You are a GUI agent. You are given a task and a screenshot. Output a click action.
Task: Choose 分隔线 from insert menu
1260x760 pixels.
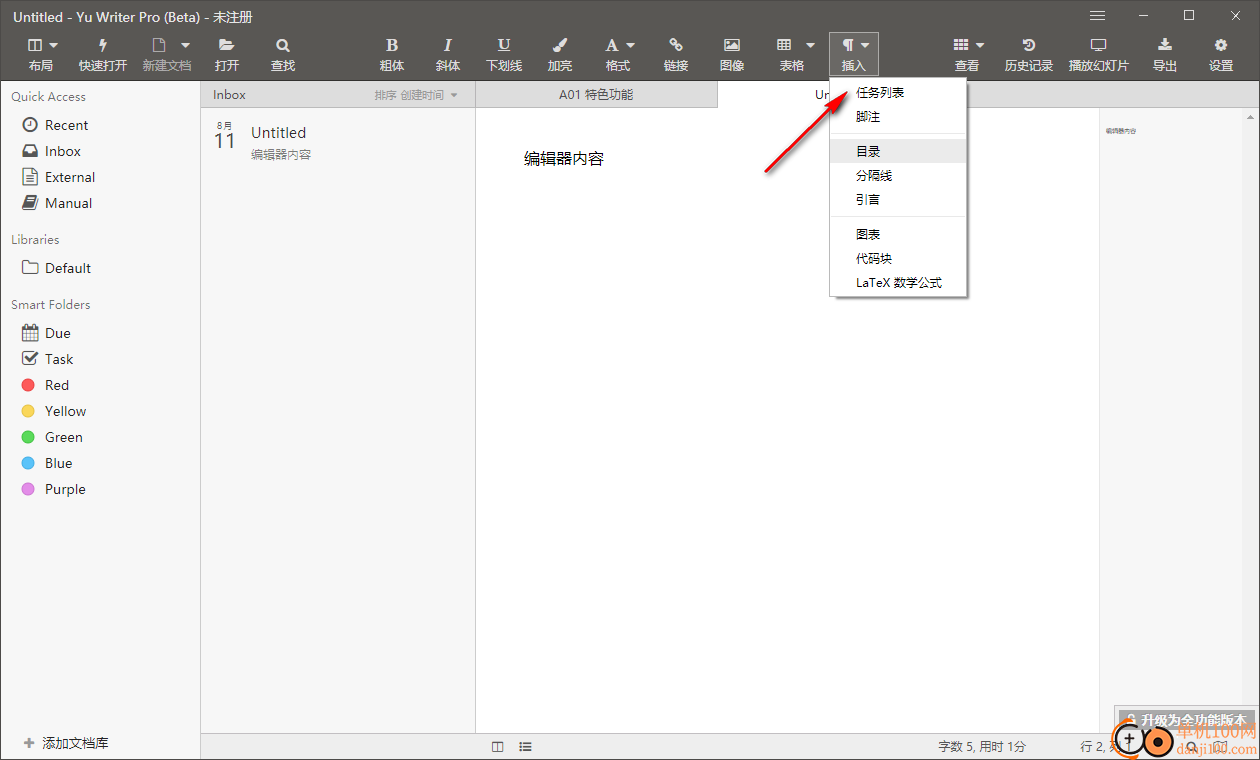tap(898, 175)
